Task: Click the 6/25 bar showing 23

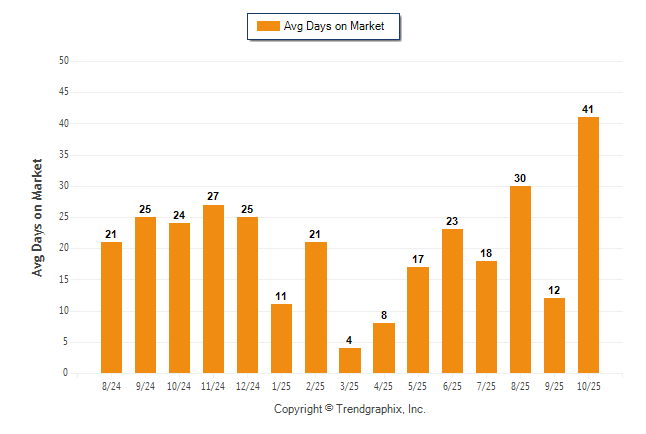Action: point(452,301)
